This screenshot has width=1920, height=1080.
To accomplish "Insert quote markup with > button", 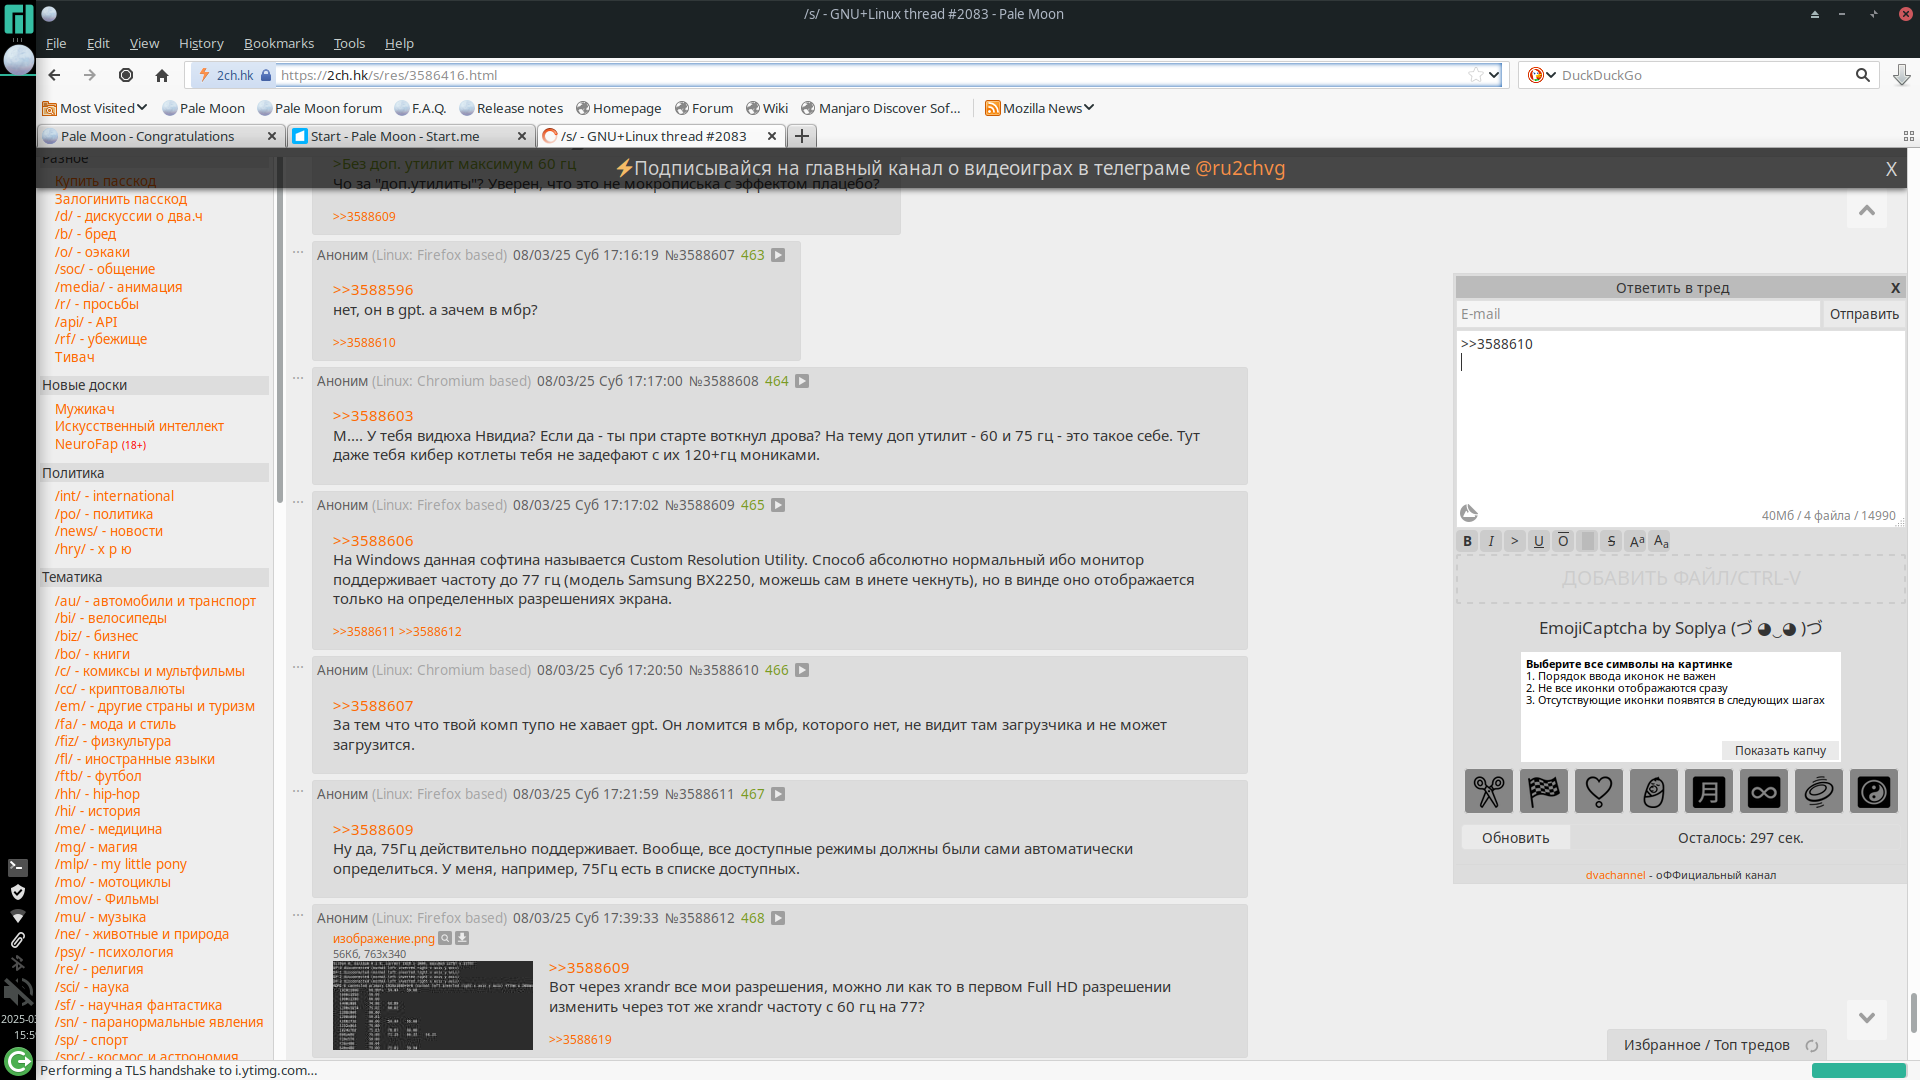I will (x=1515, y=541).
